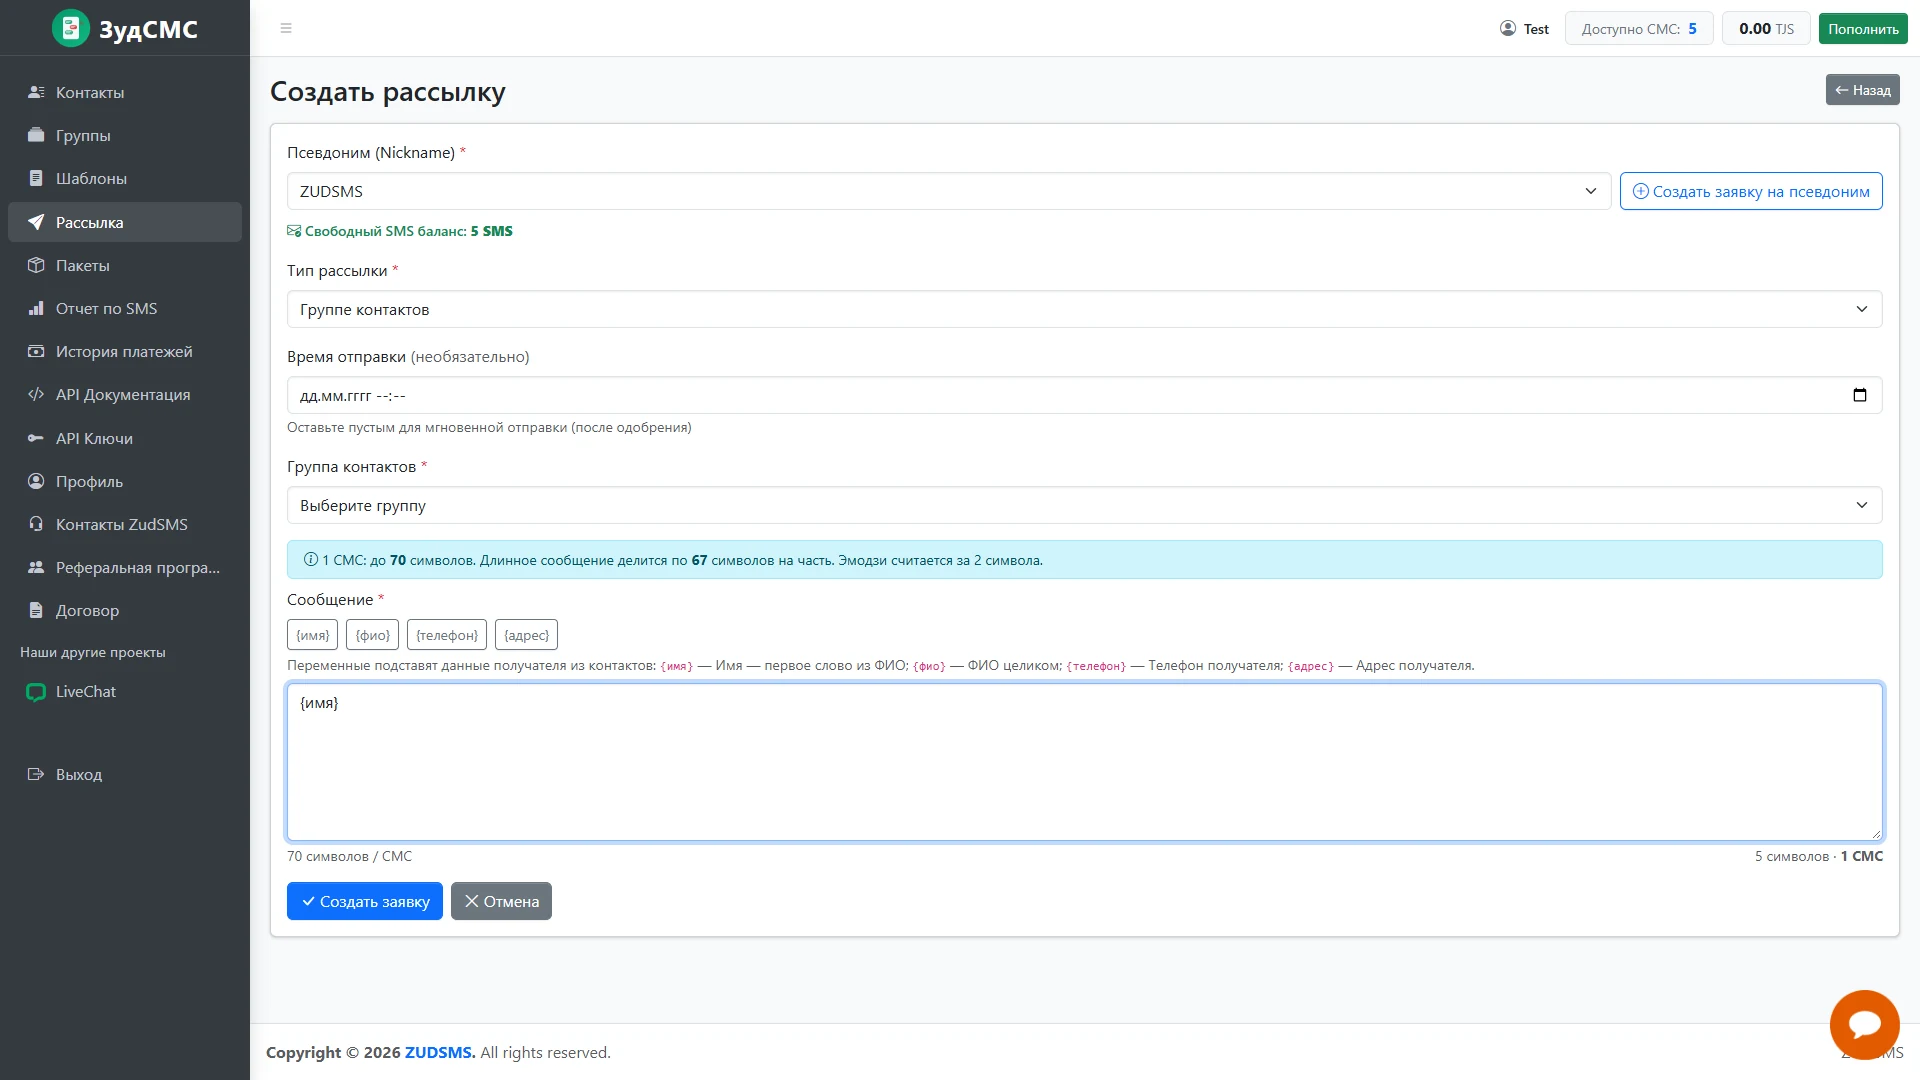Click the message text area

coord(1084,762)
